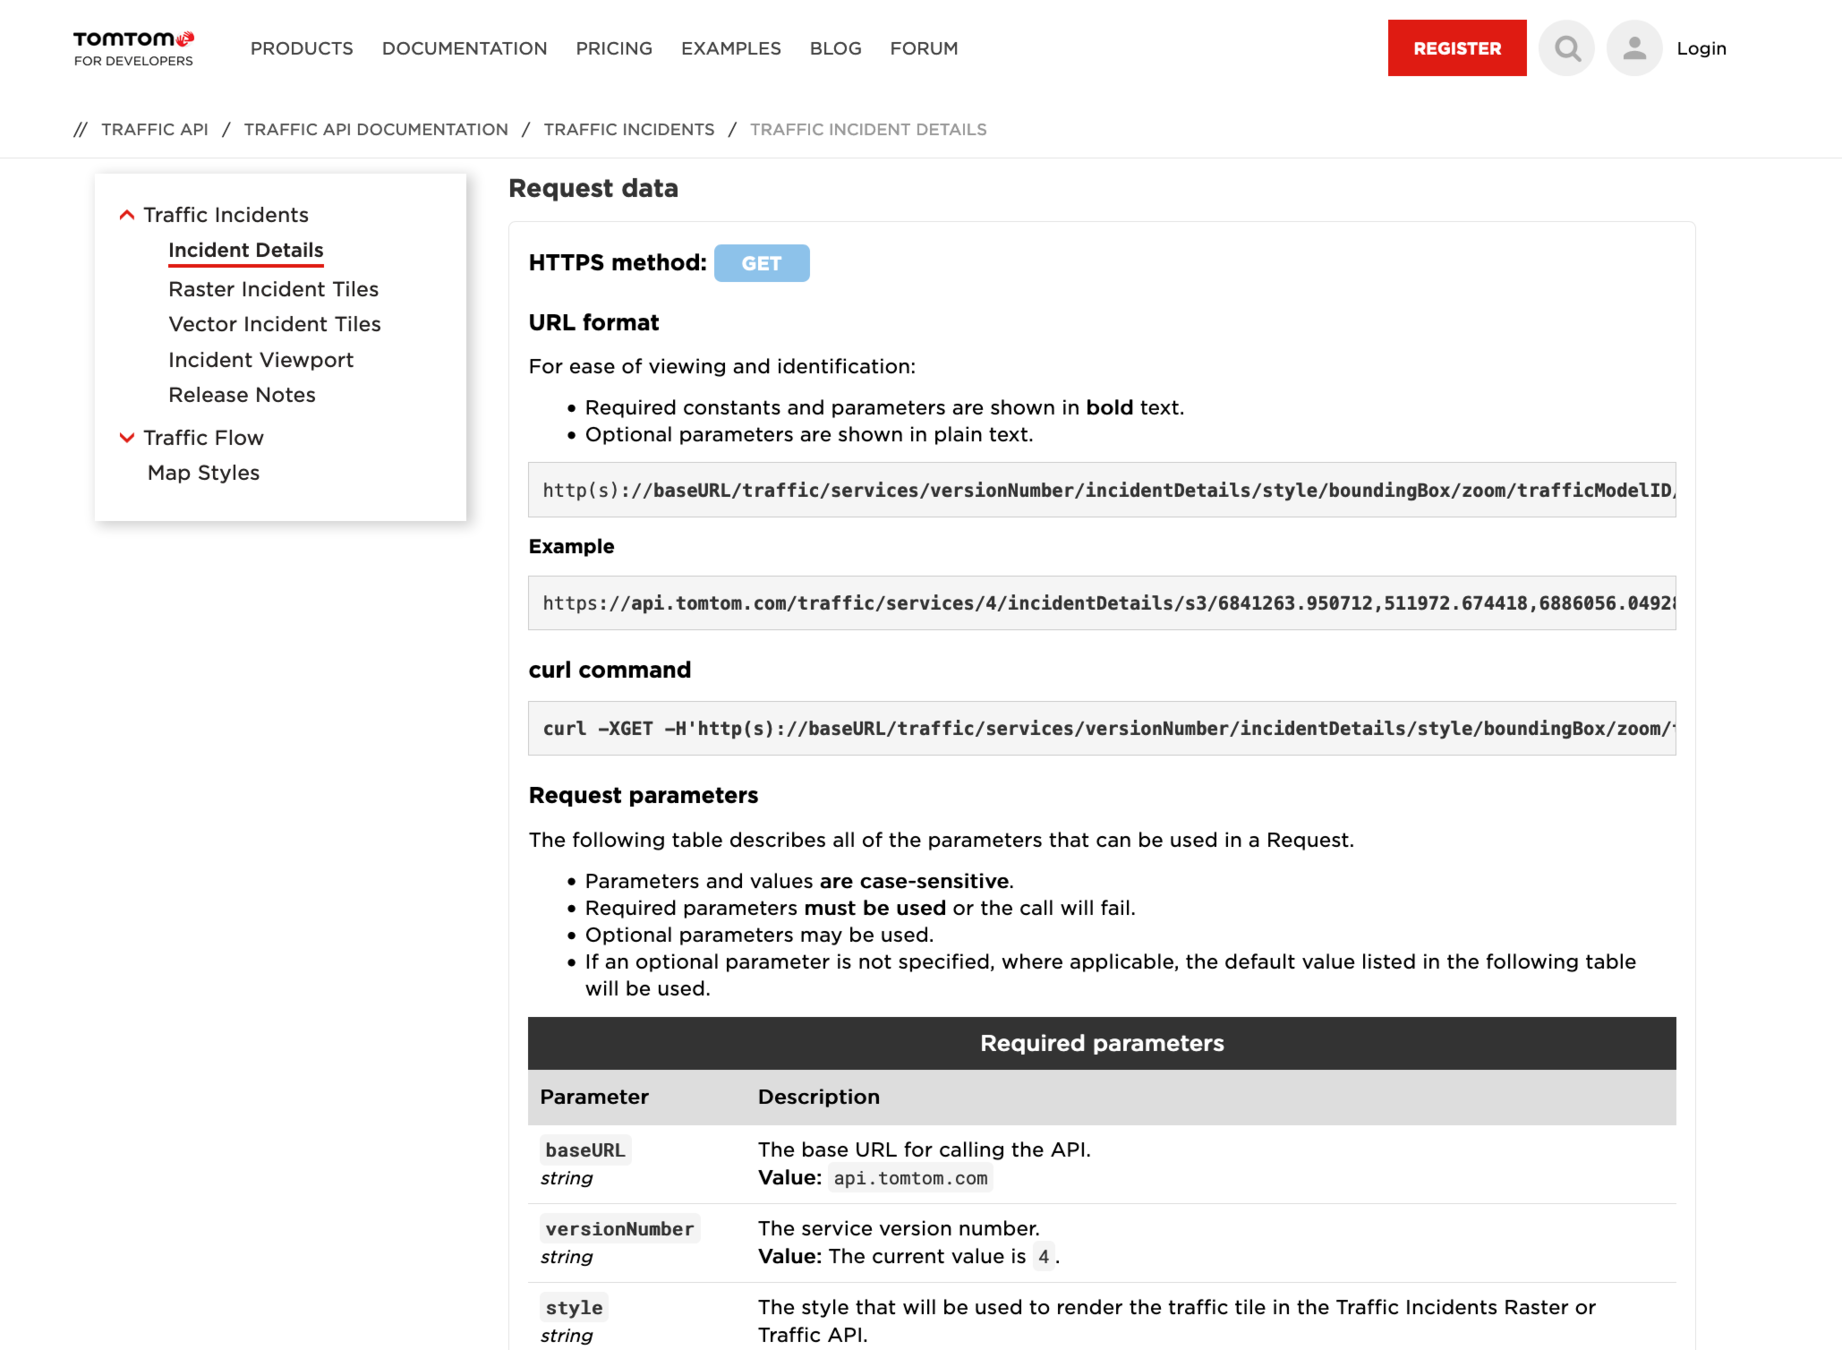Click the Description column header
The width and height of the screenshot is (1842, 1350).
click(x=819, y=1097)
